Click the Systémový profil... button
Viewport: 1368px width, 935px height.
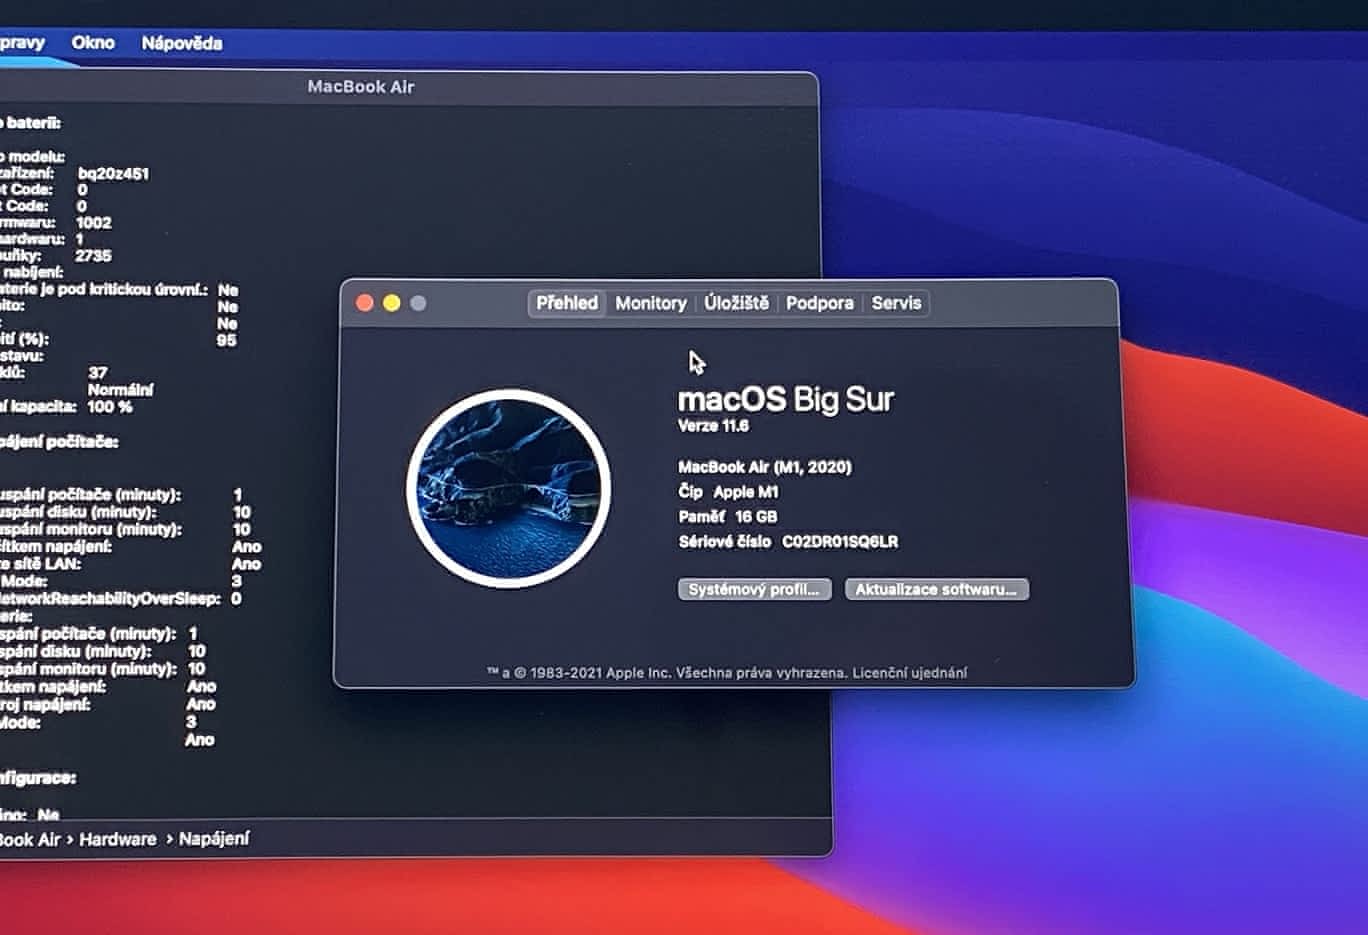tap(754, 590)
